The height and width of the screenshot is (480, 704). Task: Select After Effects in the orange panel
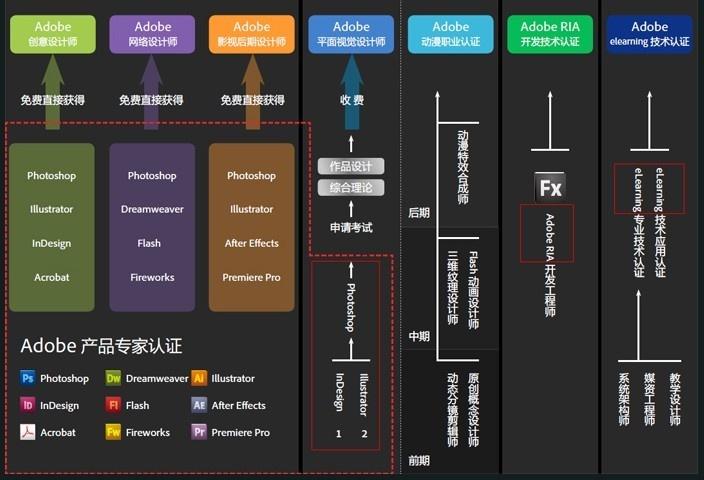point(251,243)
